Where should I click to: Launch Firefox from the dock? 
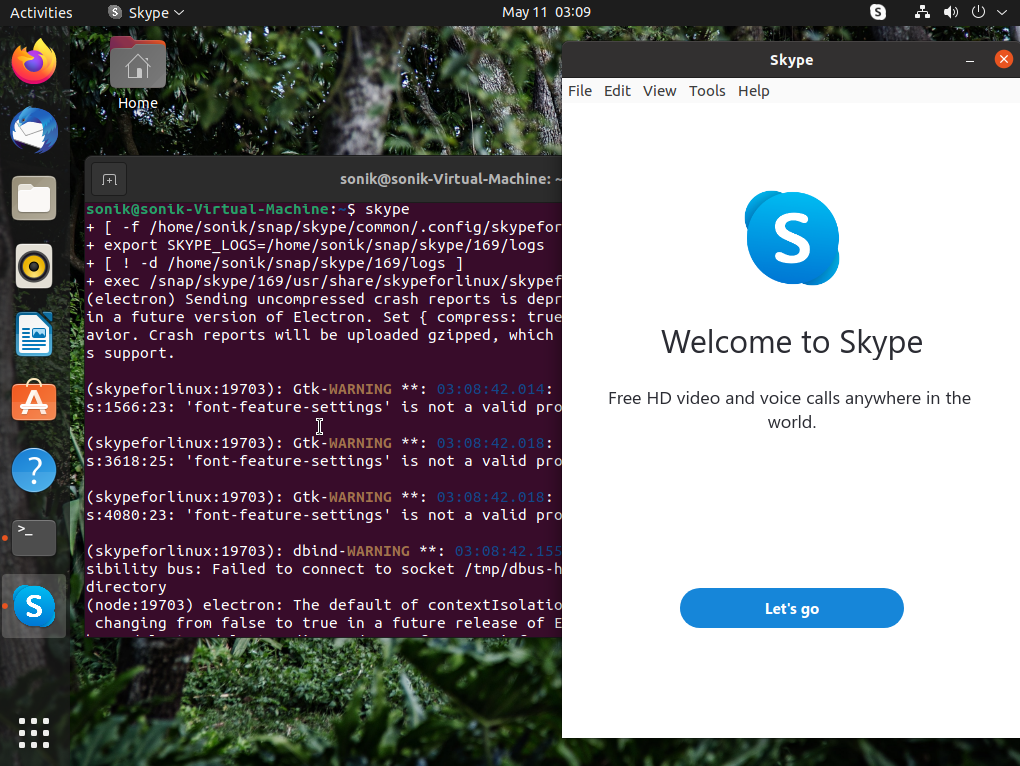(34, 63)
